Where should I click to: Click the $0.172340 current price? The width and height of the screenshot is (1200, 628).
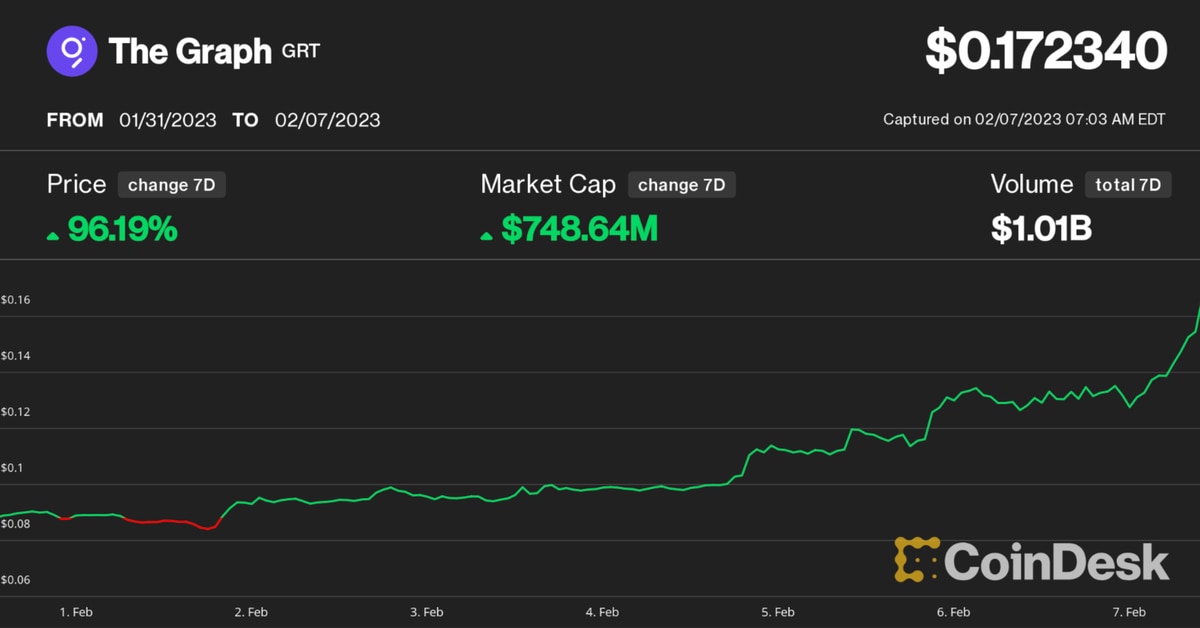[x=1046, y=52]
